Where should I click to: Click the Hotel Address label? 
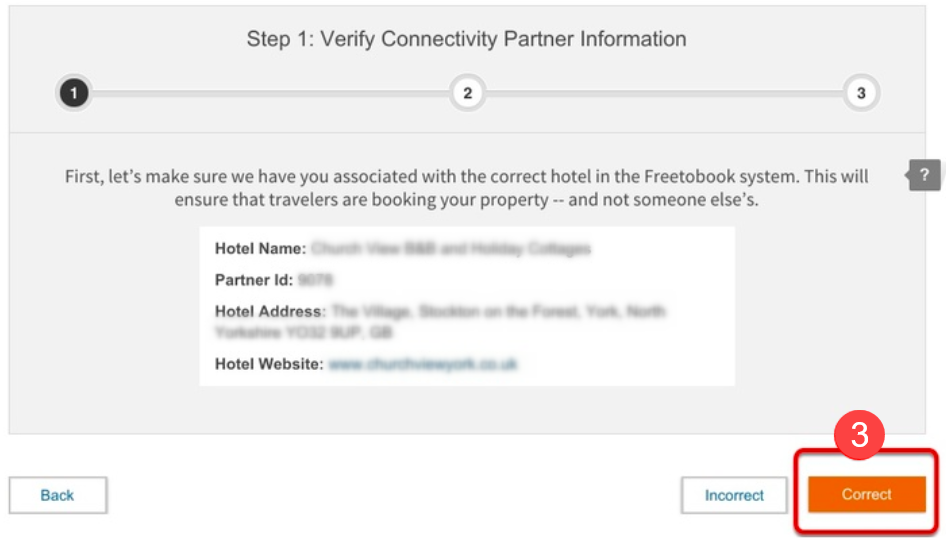coord(270,312)
